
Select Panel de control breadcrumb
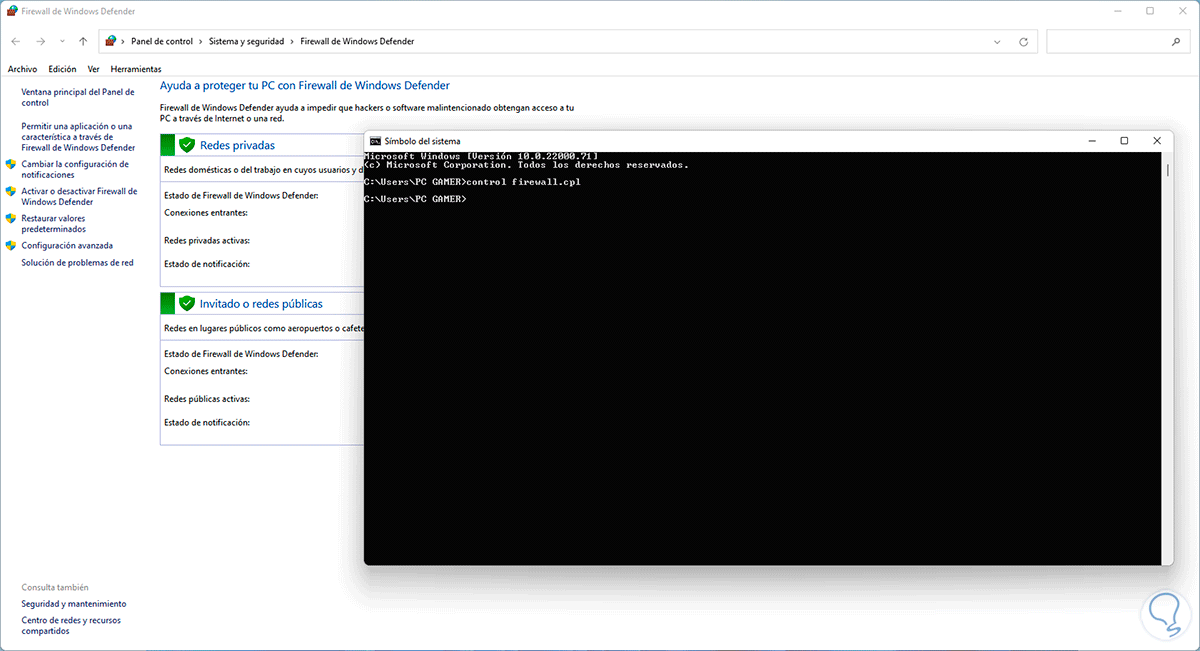(162, 42)
